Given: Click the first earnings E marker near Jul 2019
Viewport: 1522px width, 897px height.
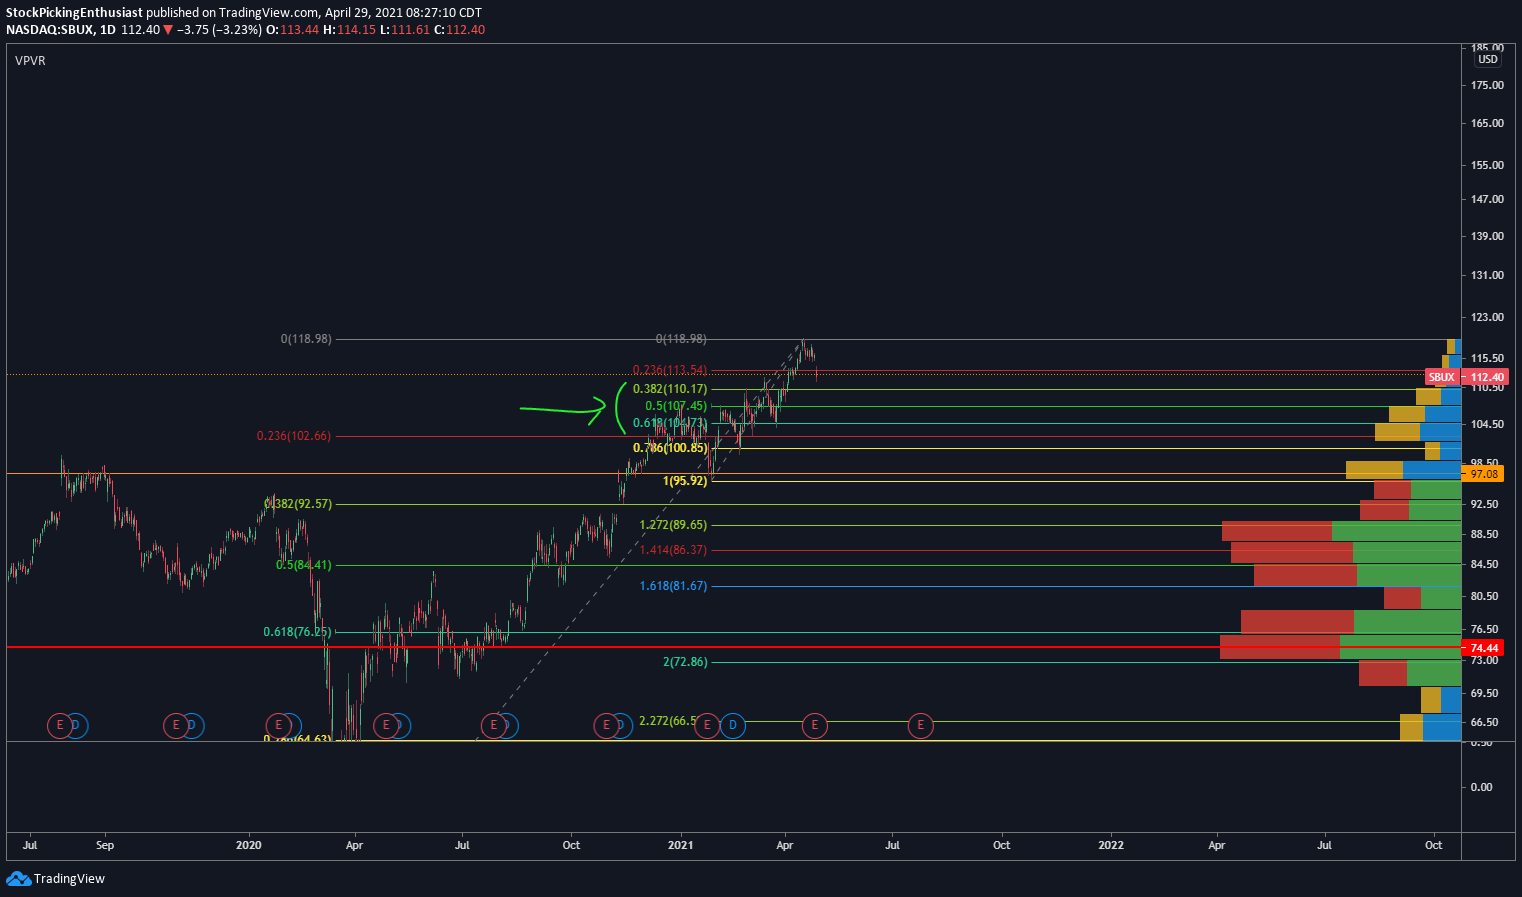Looking at the screenshot, I should click(60, 725).
